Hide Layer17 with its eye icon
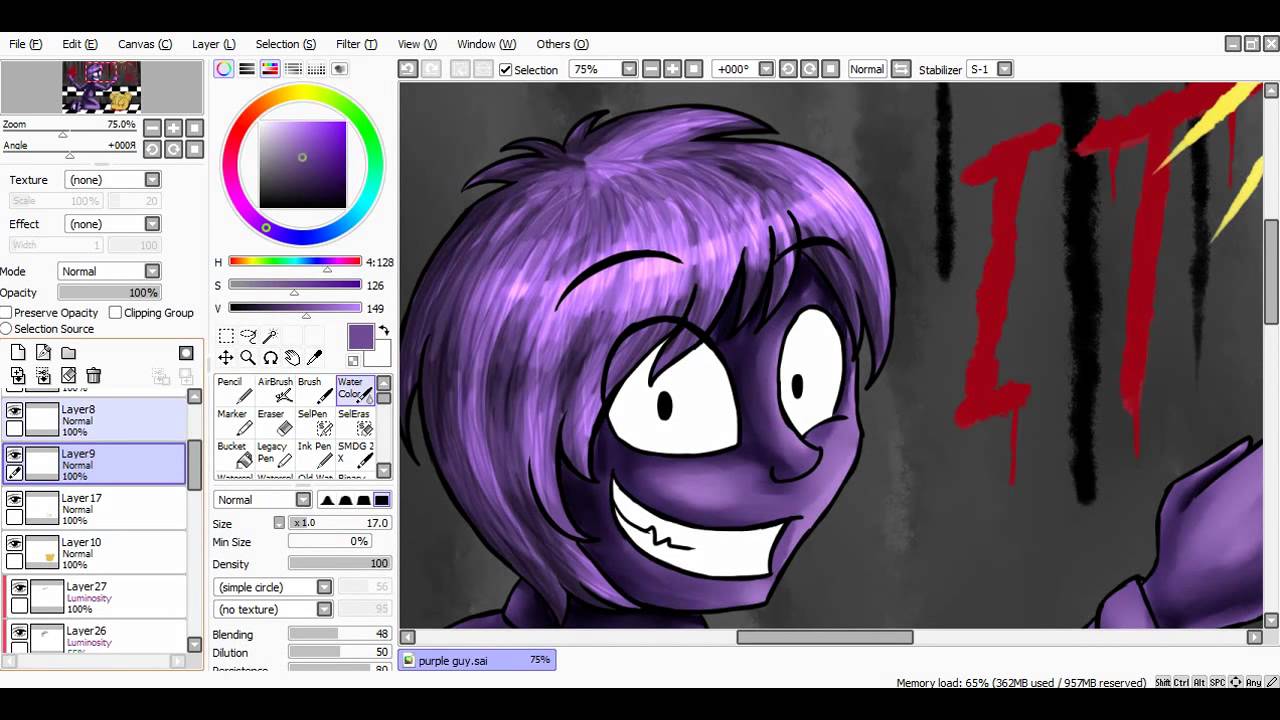The height and width of the screenshot is (720, 1280). point(14,499)
